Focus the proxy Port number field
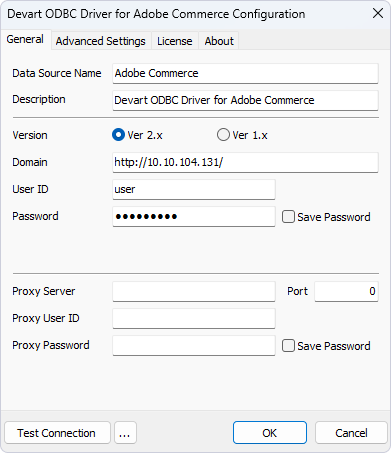The height and width of the screenshot is (453, 391). tap(346, 291)
